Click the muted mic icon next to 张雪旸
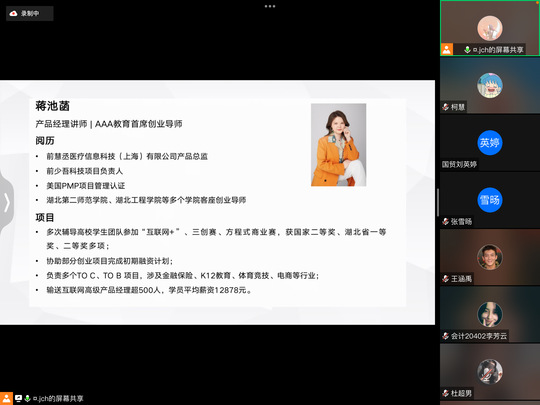The width and height of the screenshot is (540, 405). 446,221
